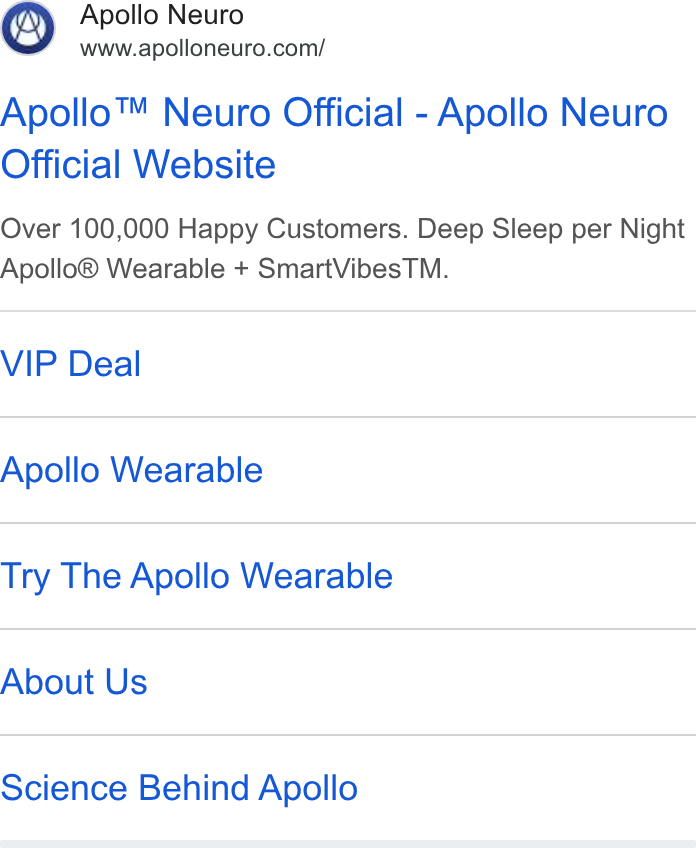Screen dimensions: 696x848
Task: Click the Apollo® Wearable + SmartVibesTM description line
Action: [x=224, y=268]
